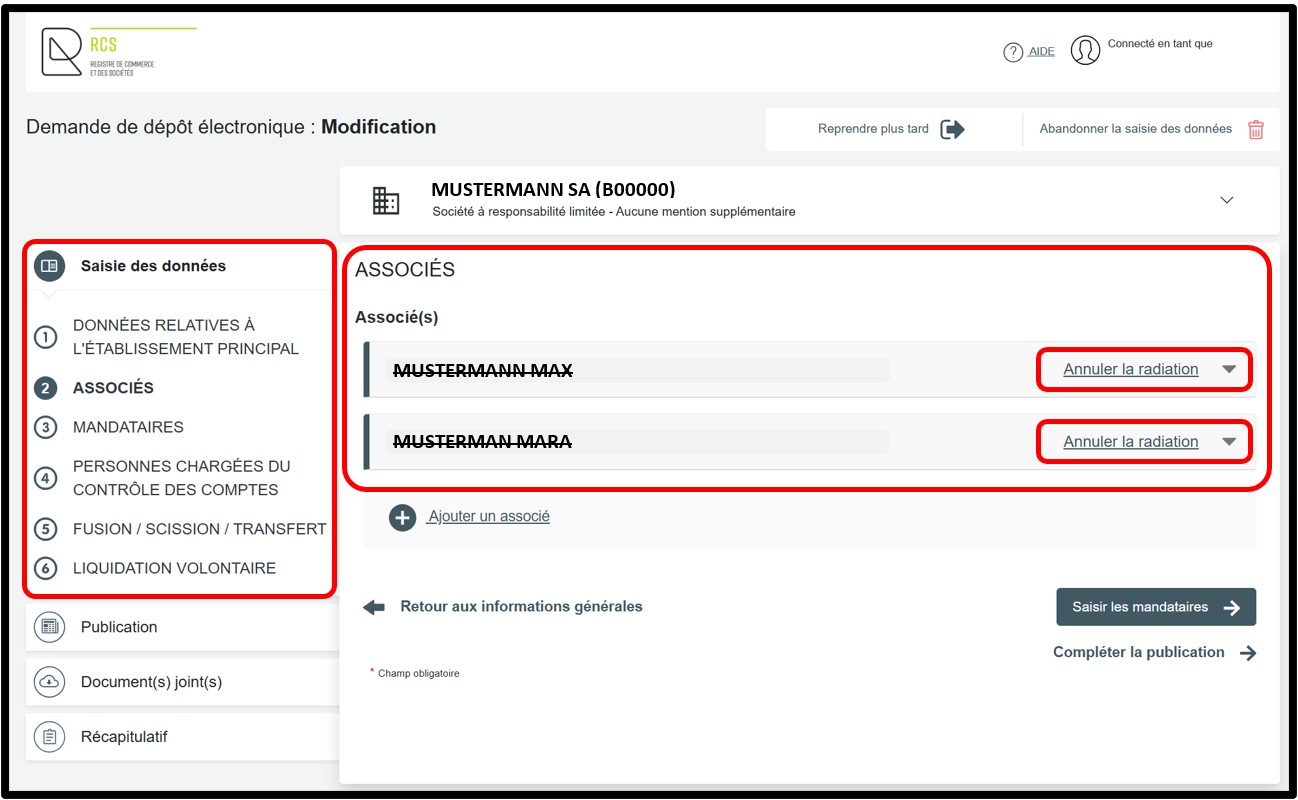Open help via the AIDE question mark icon

1013,52
